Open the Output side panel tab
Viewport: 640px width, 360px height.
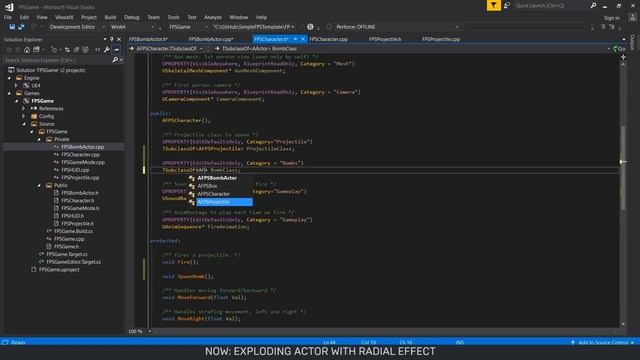(x=633, y=42)
